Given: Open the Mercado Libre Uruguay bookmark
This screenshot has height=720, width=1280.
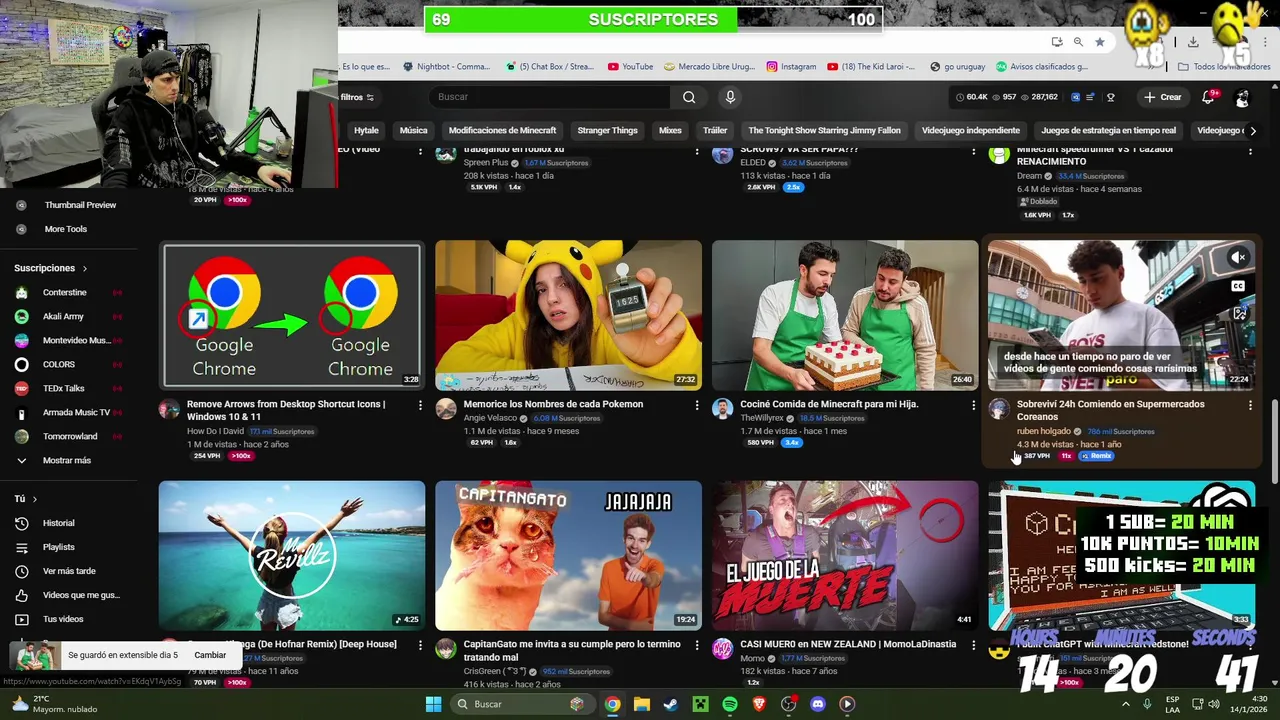Looking at the screenshot, I should tap(710, 67).
